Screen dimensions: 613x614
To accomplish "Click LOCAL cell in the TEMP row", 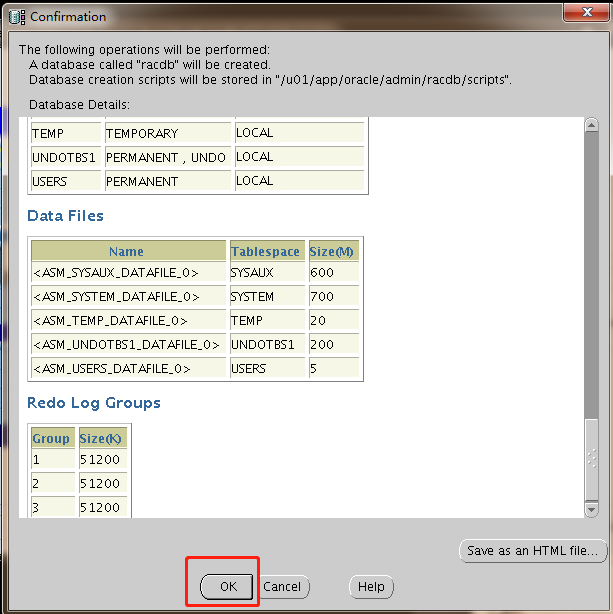I will (x=299, y=133).
